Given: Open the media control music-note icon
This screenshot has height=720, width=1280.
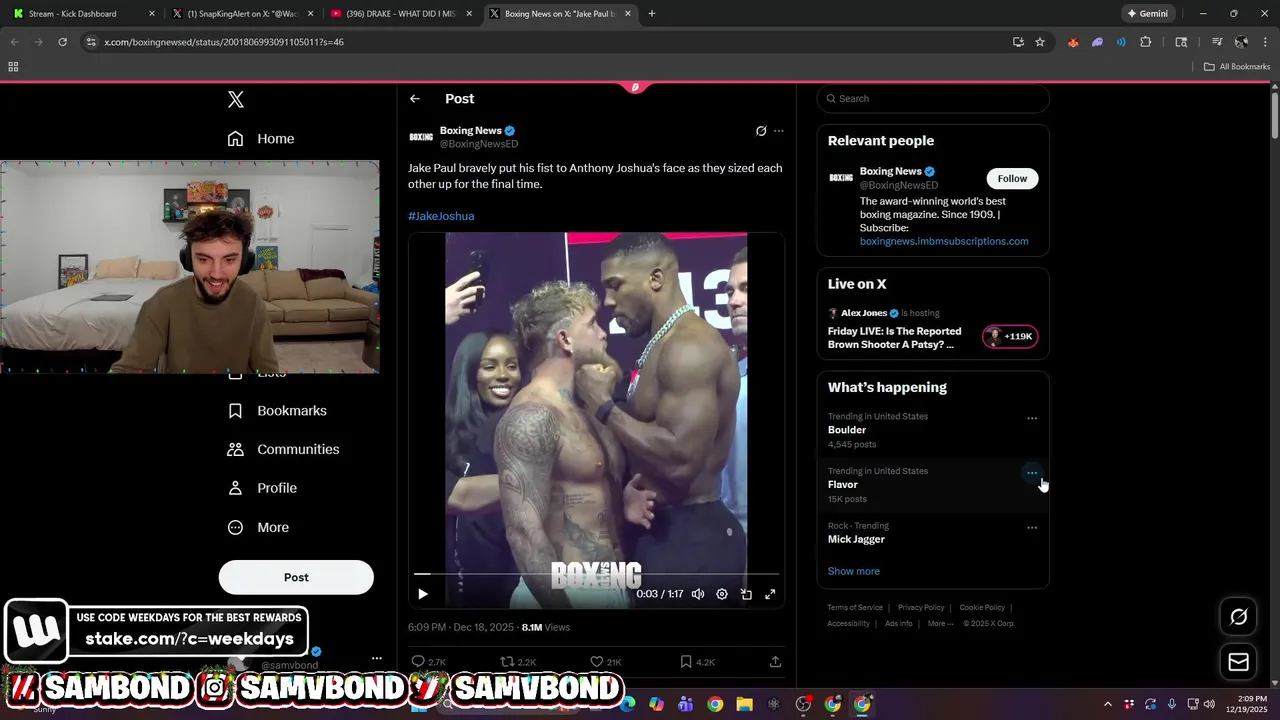Looking at the screenshot, I should [x=1217, y=42].
